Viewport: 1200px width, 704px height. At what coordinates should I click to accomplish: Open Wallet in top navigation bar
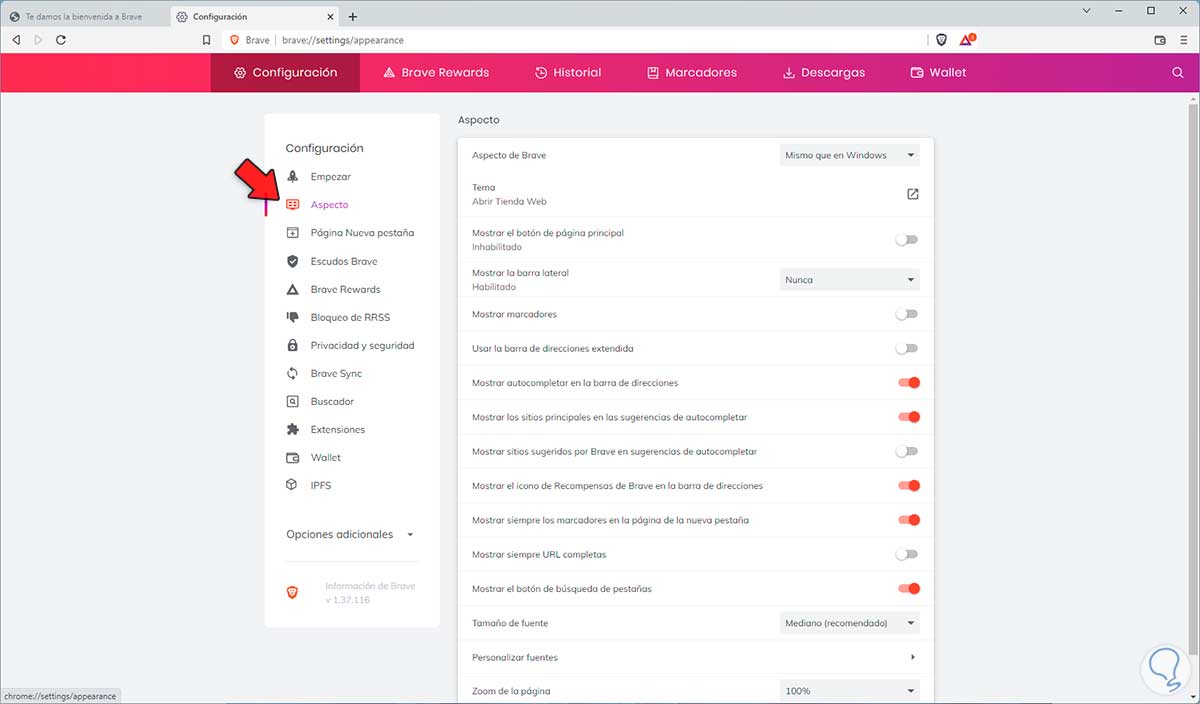[938, 73]
